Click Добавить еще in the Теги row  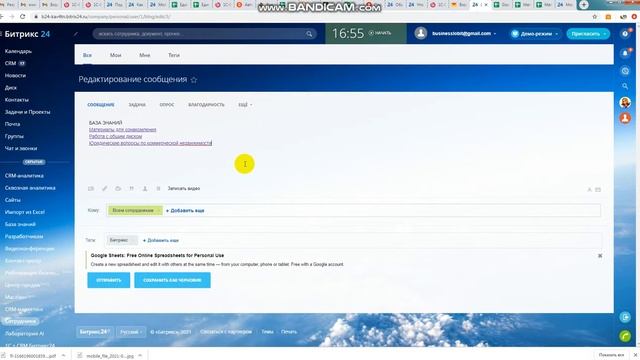click(x=161, y=240)
